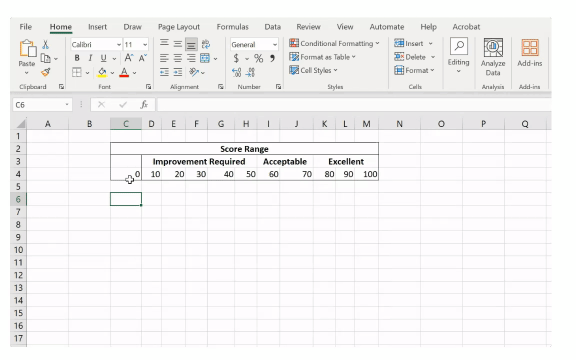Click the Paste clipboard icon
This screenshot has width=576, height=360.
coord(28,48)
